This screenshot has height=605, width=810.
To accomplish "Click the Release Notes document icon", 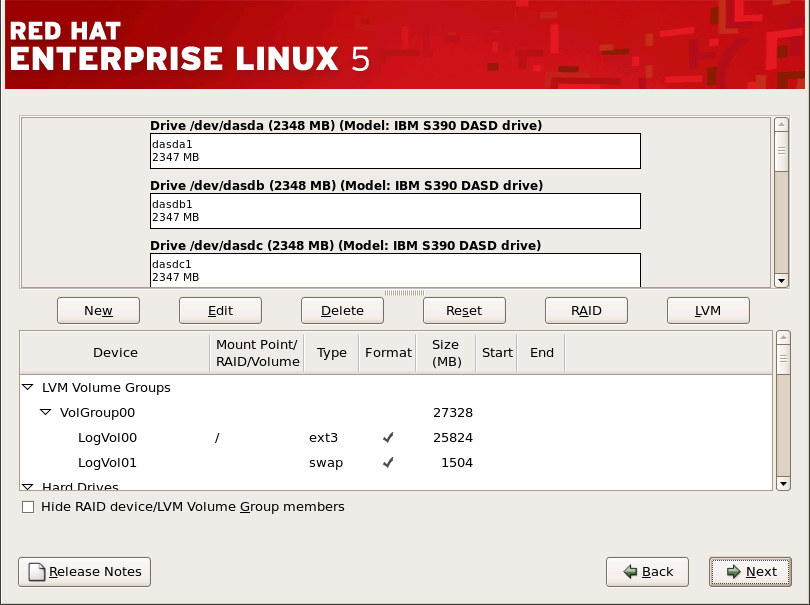I will click(x=34, y=571).
